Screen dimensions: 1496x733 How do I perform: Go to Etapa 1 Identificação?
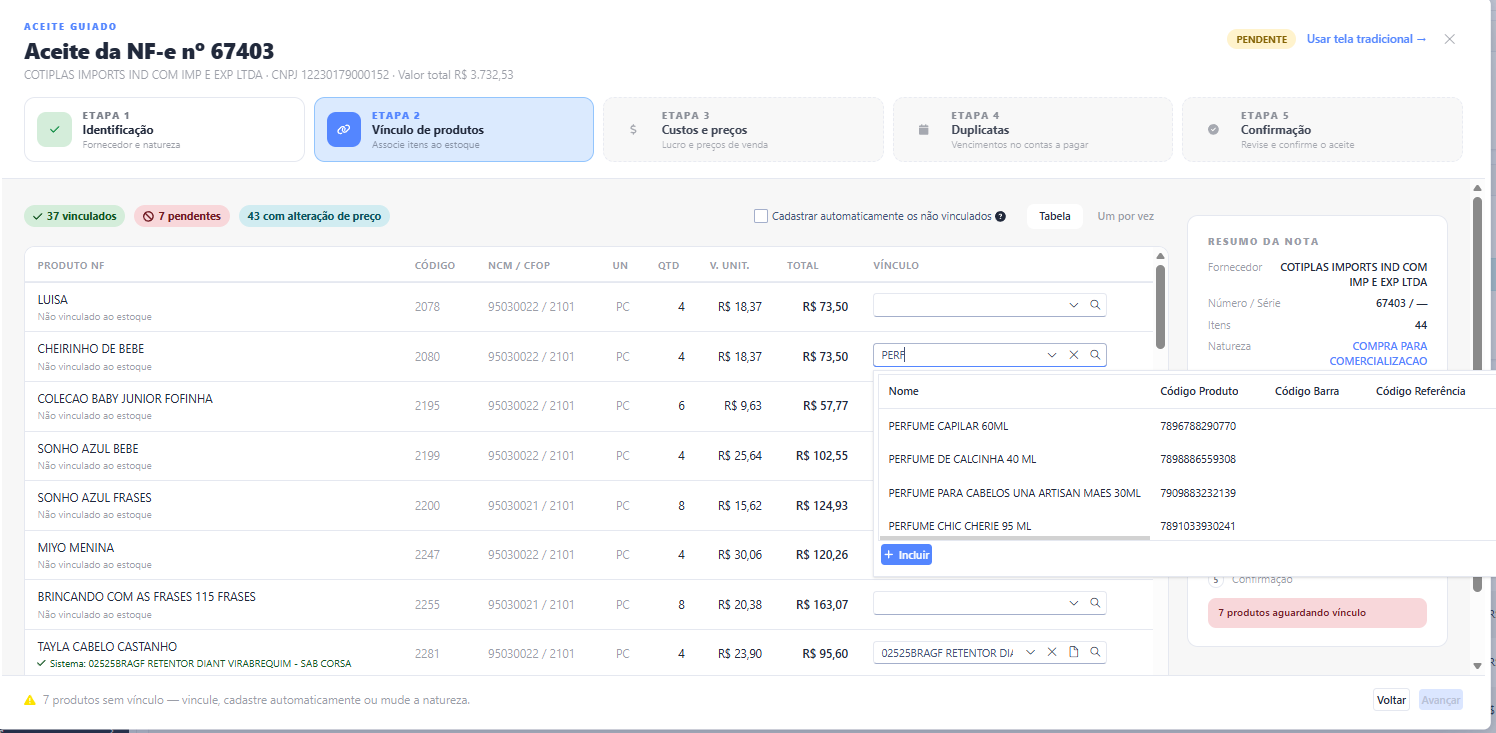coord(164,130)
